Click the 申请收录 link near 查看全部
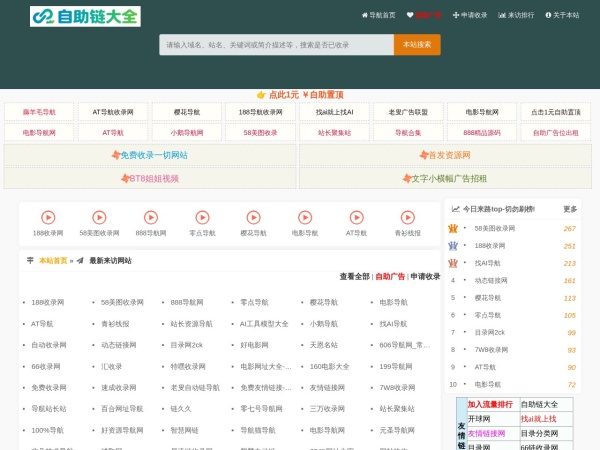 click(426, 276)
